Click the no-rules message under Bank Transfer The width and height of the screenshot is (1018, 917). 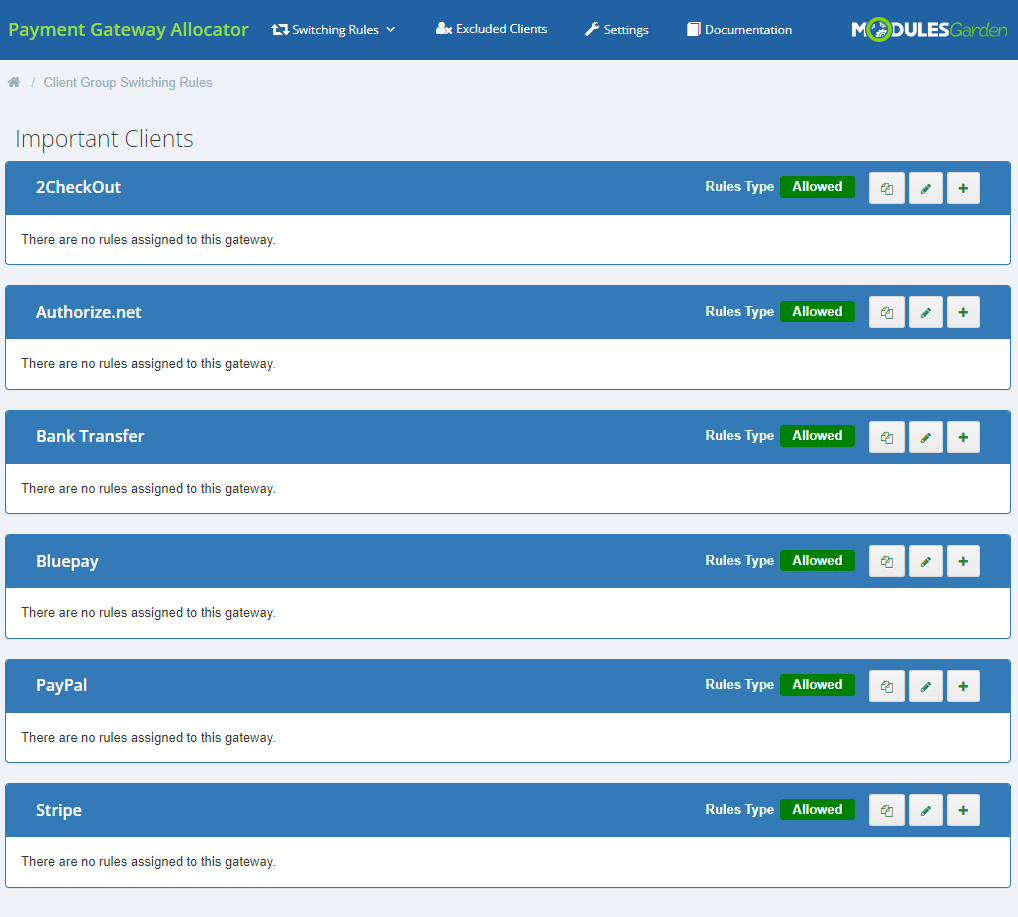point(148,488)
